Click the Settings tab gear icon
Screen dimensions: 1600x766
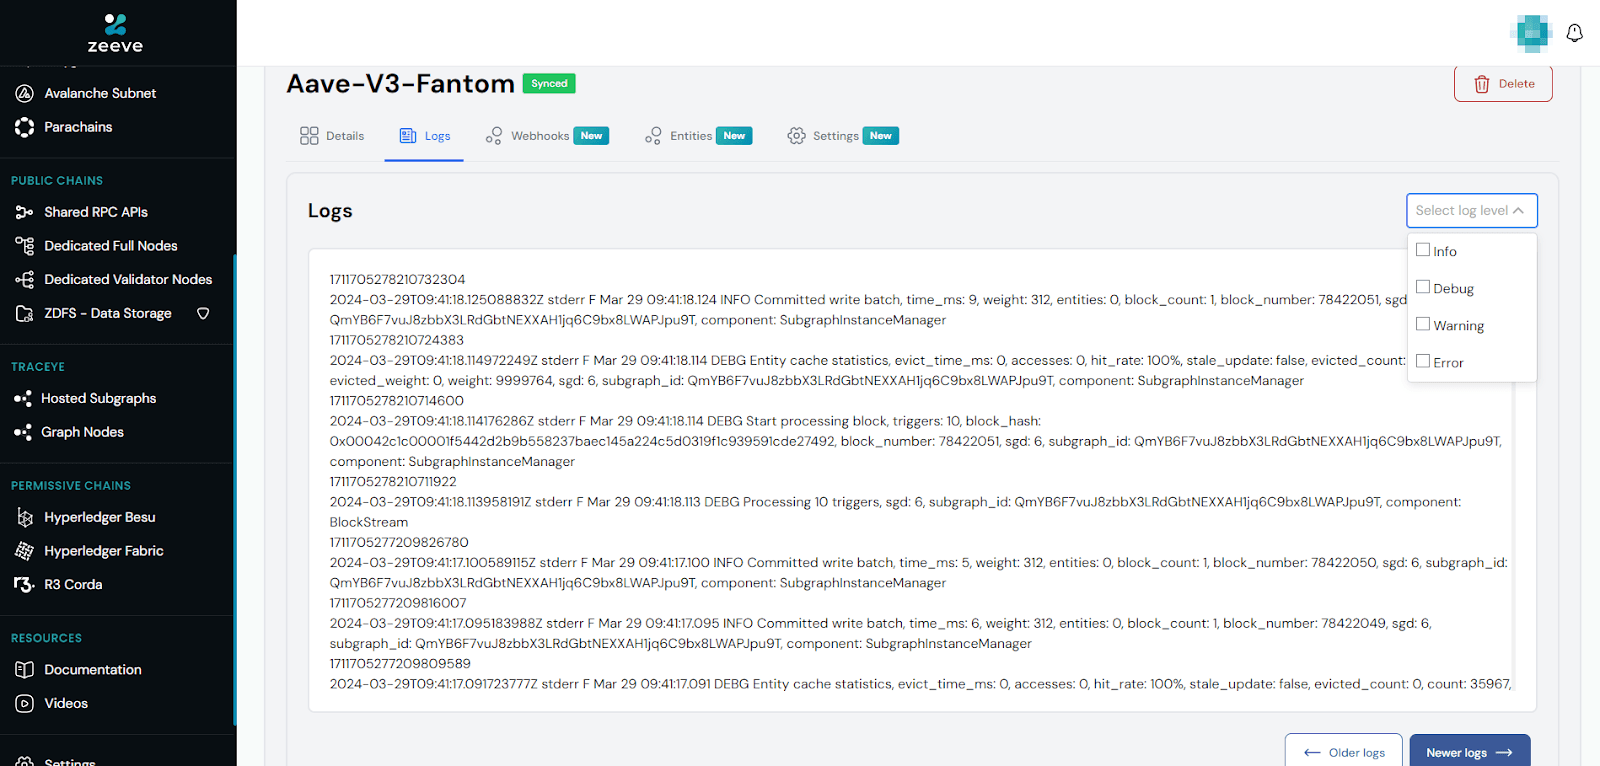(796, 136)
